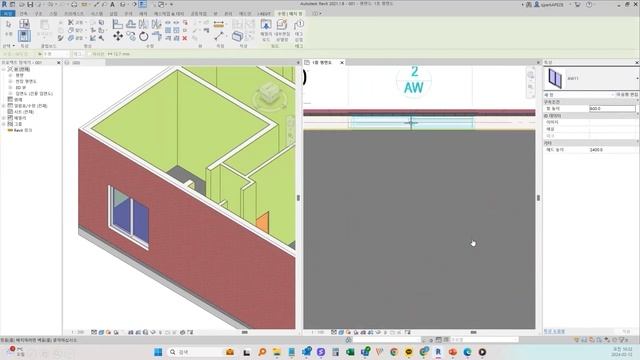Viewport: 640px width, 360px height.
Task: Click the Text (A) icon in the Quick Access Toolbar
Action: point(112,4)
